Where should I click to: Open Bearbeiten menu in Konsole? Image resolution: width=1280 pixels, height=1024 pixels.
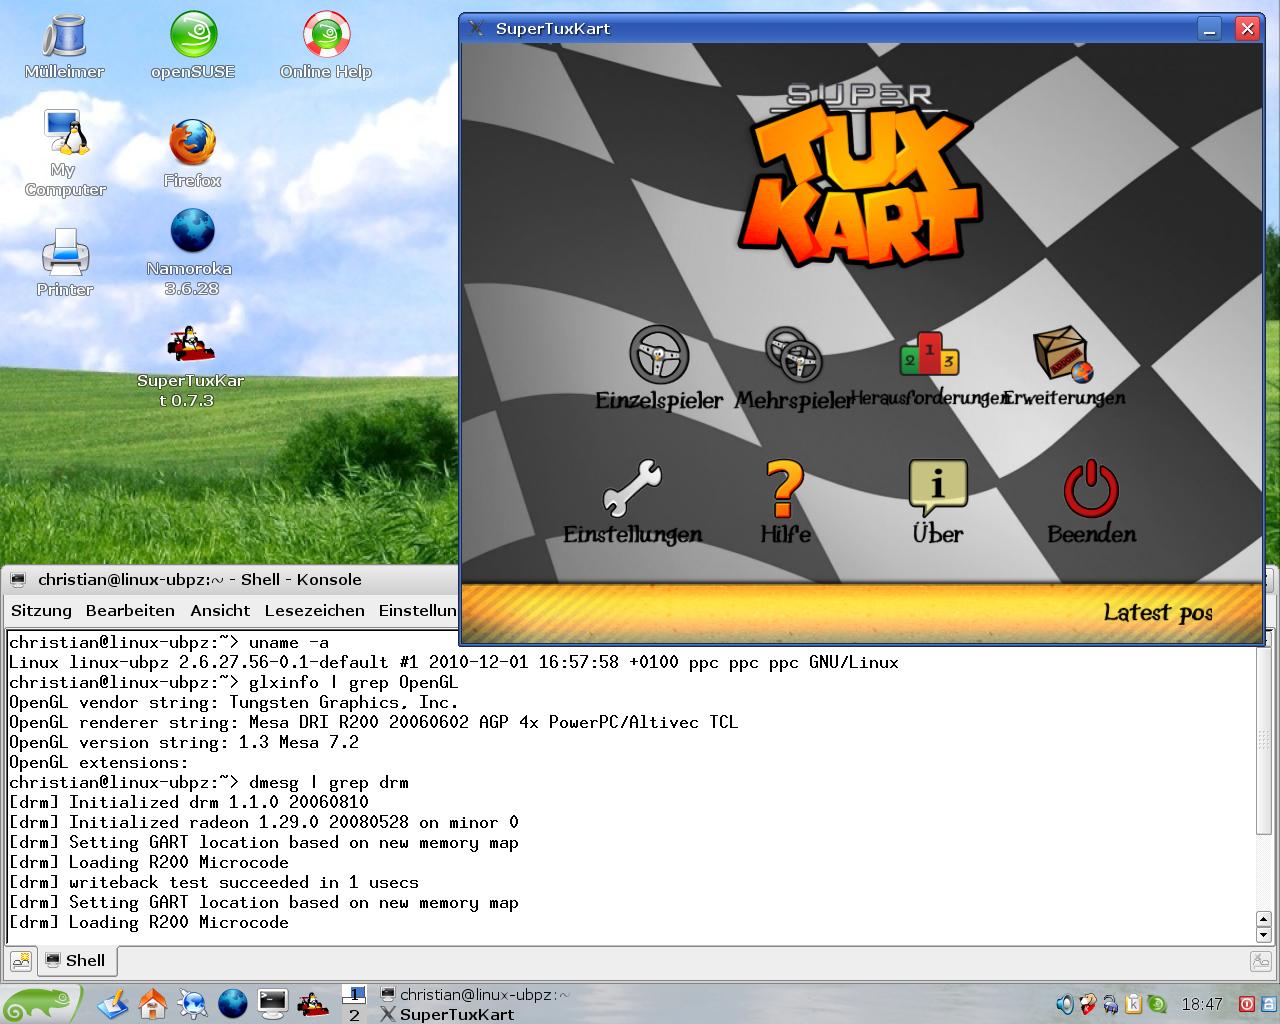click(x=130, y=610)
